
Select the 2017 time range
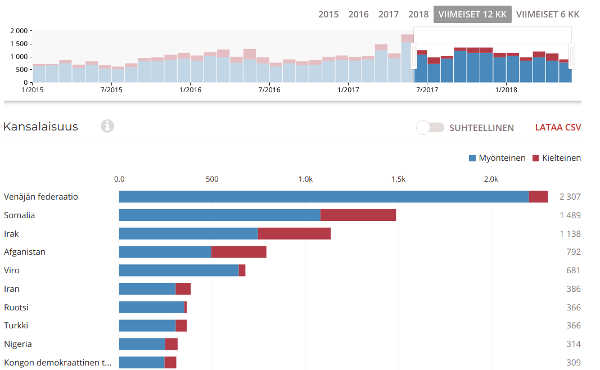(388, 15)
